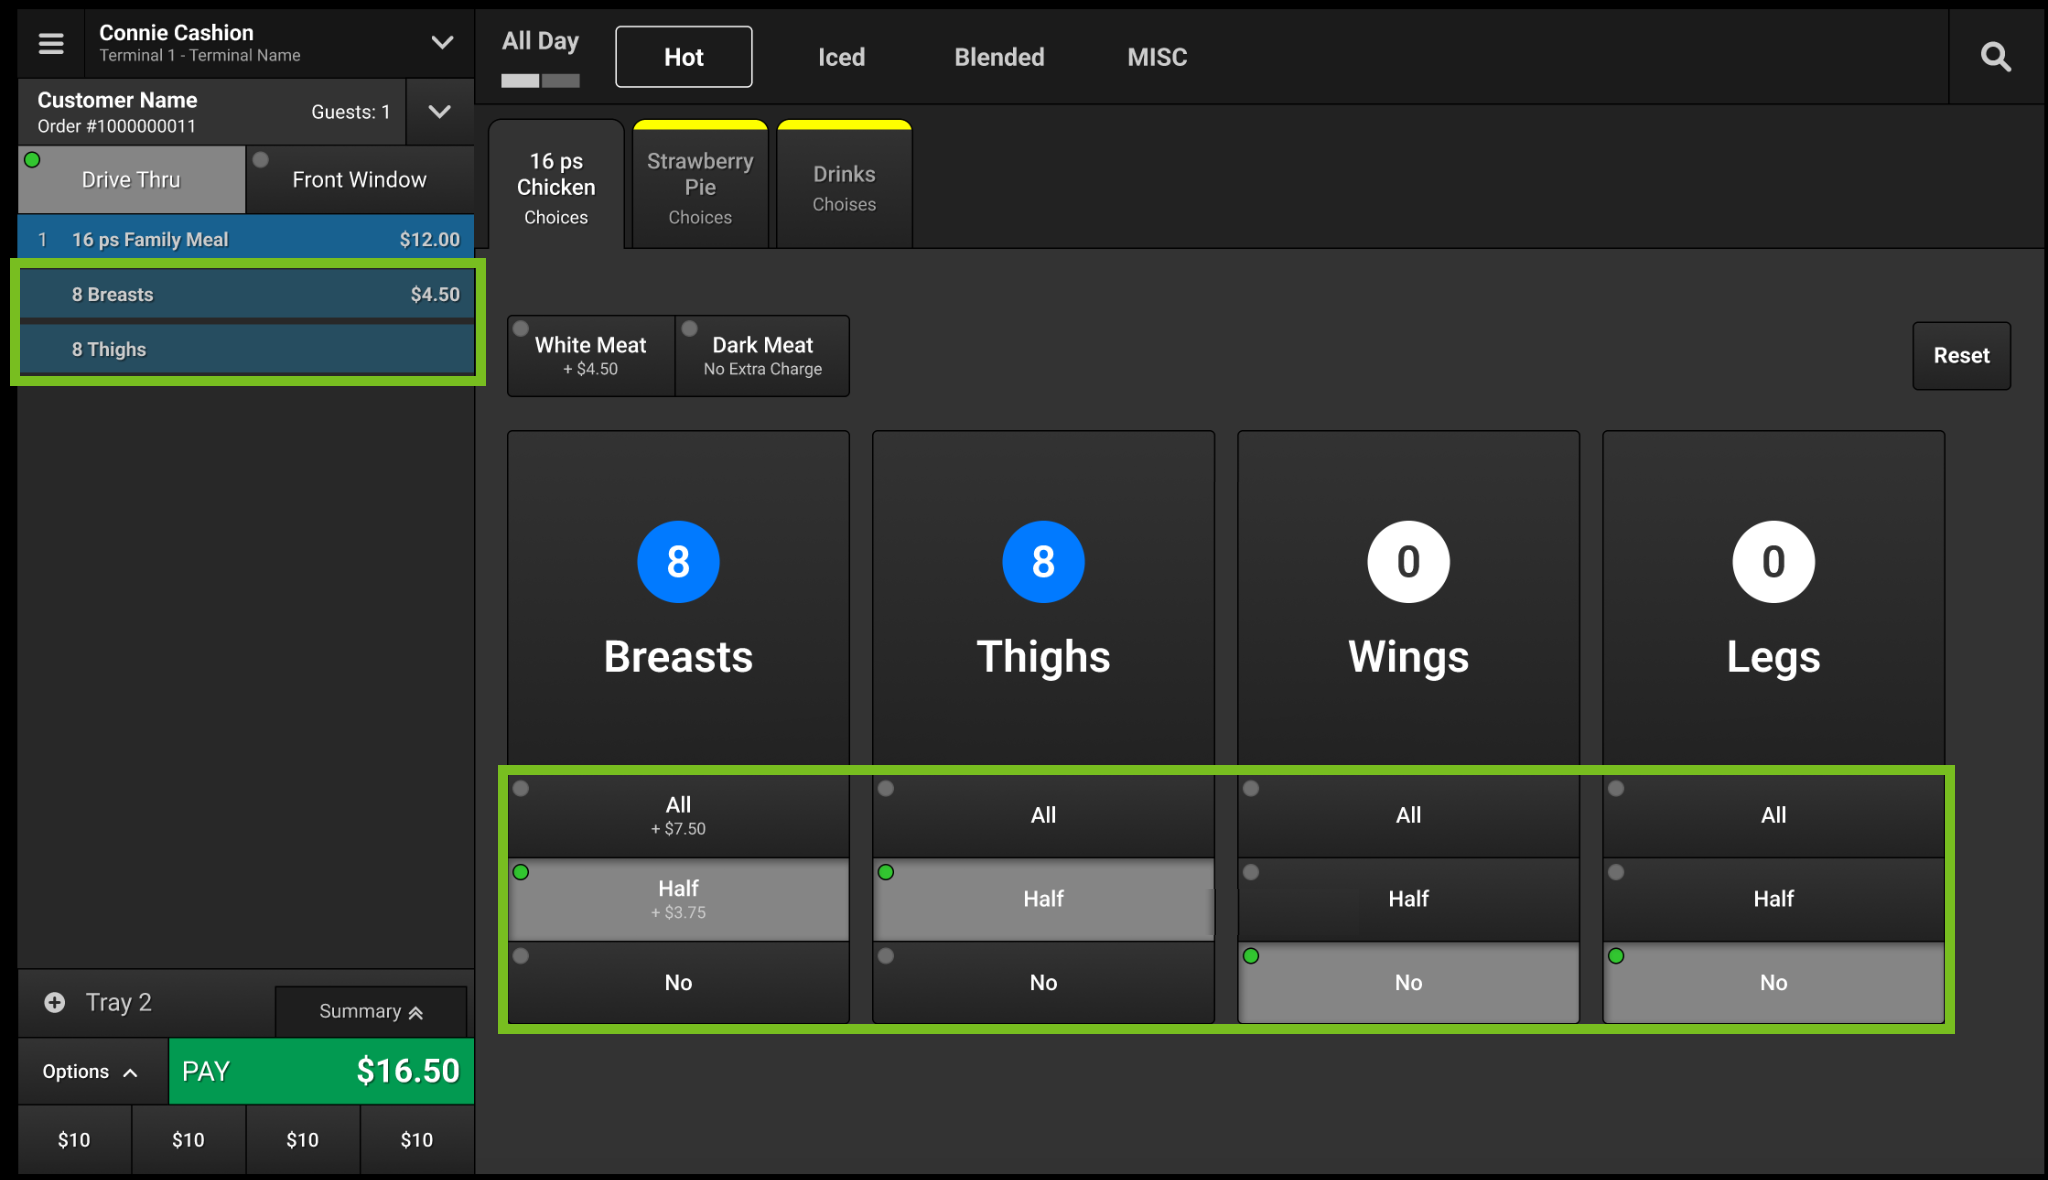Click the All Day page indicator

tap(540, 80)
